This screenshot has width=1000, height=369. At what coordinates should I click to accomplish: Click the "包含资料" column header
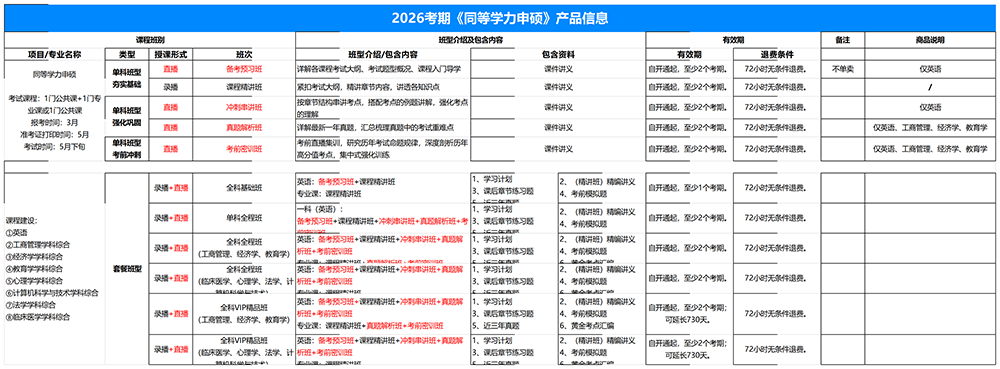[x=558, y=54]
